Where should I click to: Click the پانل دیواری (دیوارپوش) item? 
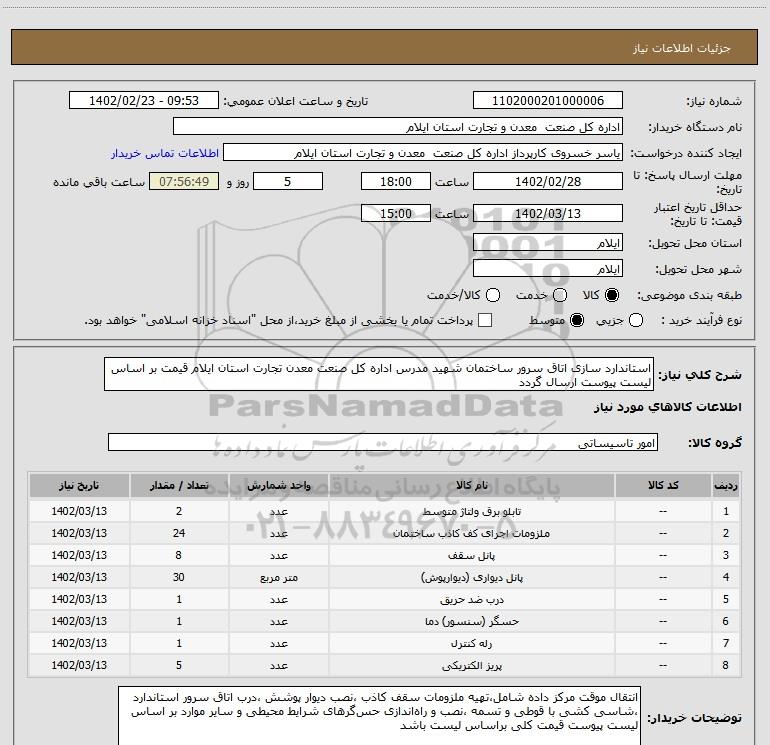471,578
